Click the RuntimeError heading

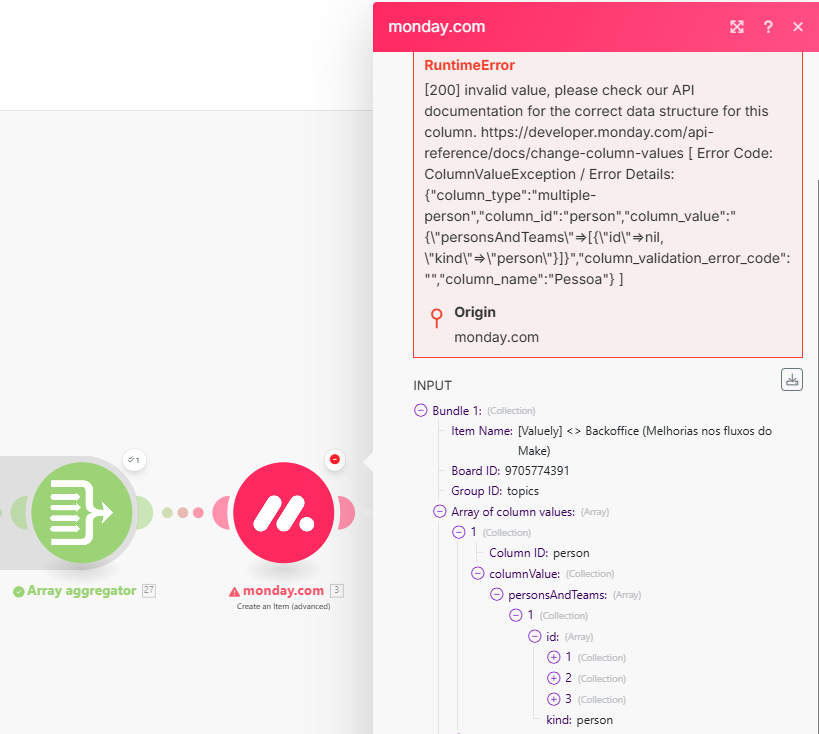[x=470, y=65]
